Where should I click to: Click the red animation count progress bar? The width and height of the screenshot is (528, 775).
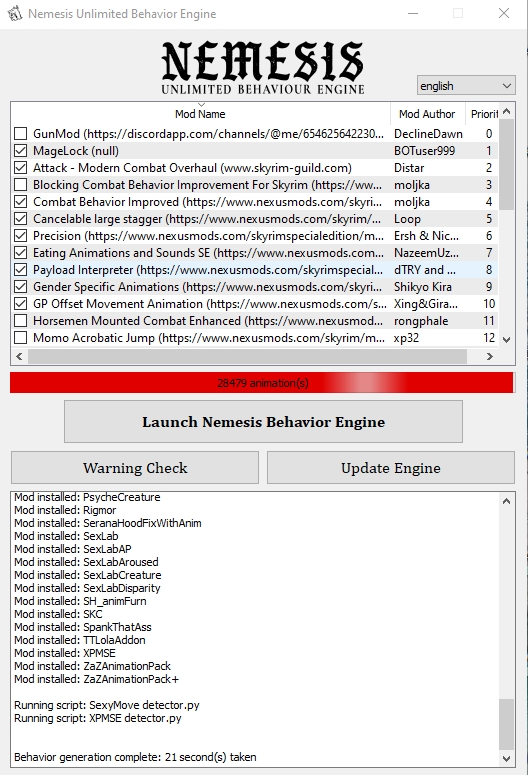pyautogui.click(x=263, y=383)
